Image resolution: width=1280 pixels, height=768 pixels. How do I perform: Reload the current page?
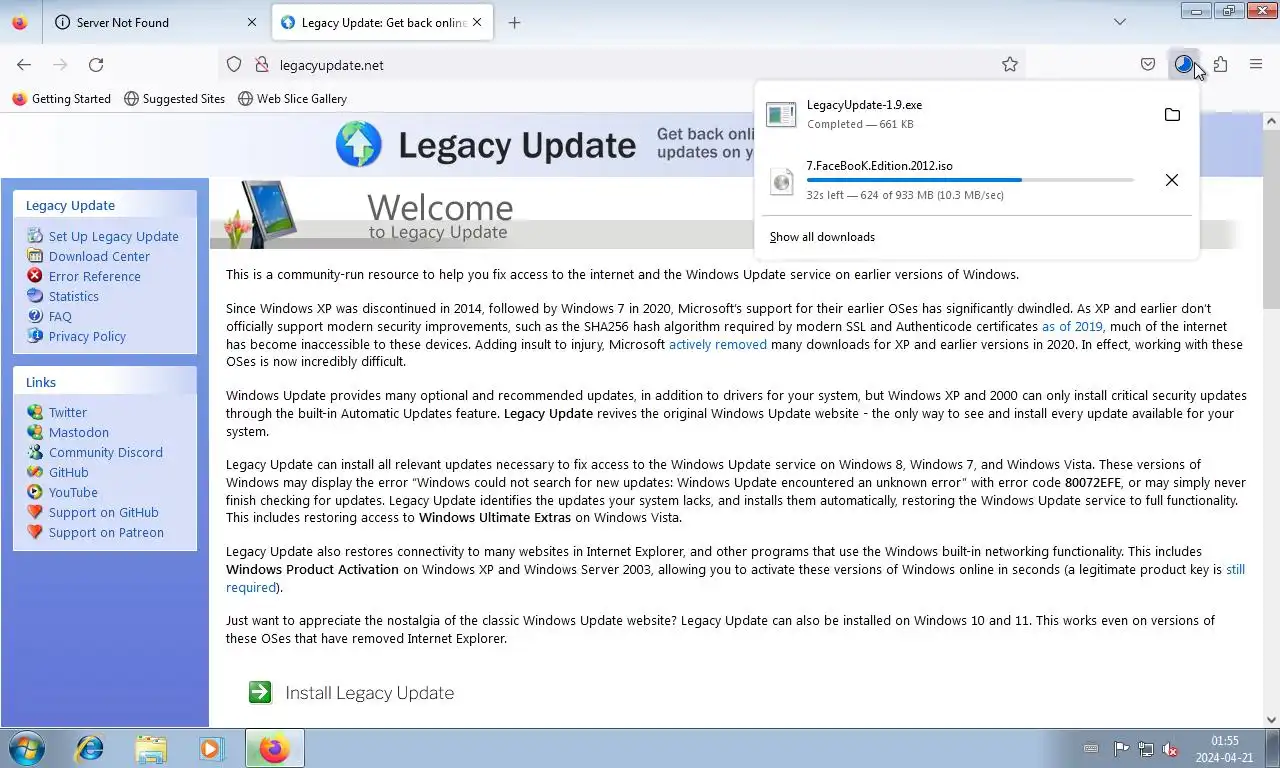click(96, 65)
